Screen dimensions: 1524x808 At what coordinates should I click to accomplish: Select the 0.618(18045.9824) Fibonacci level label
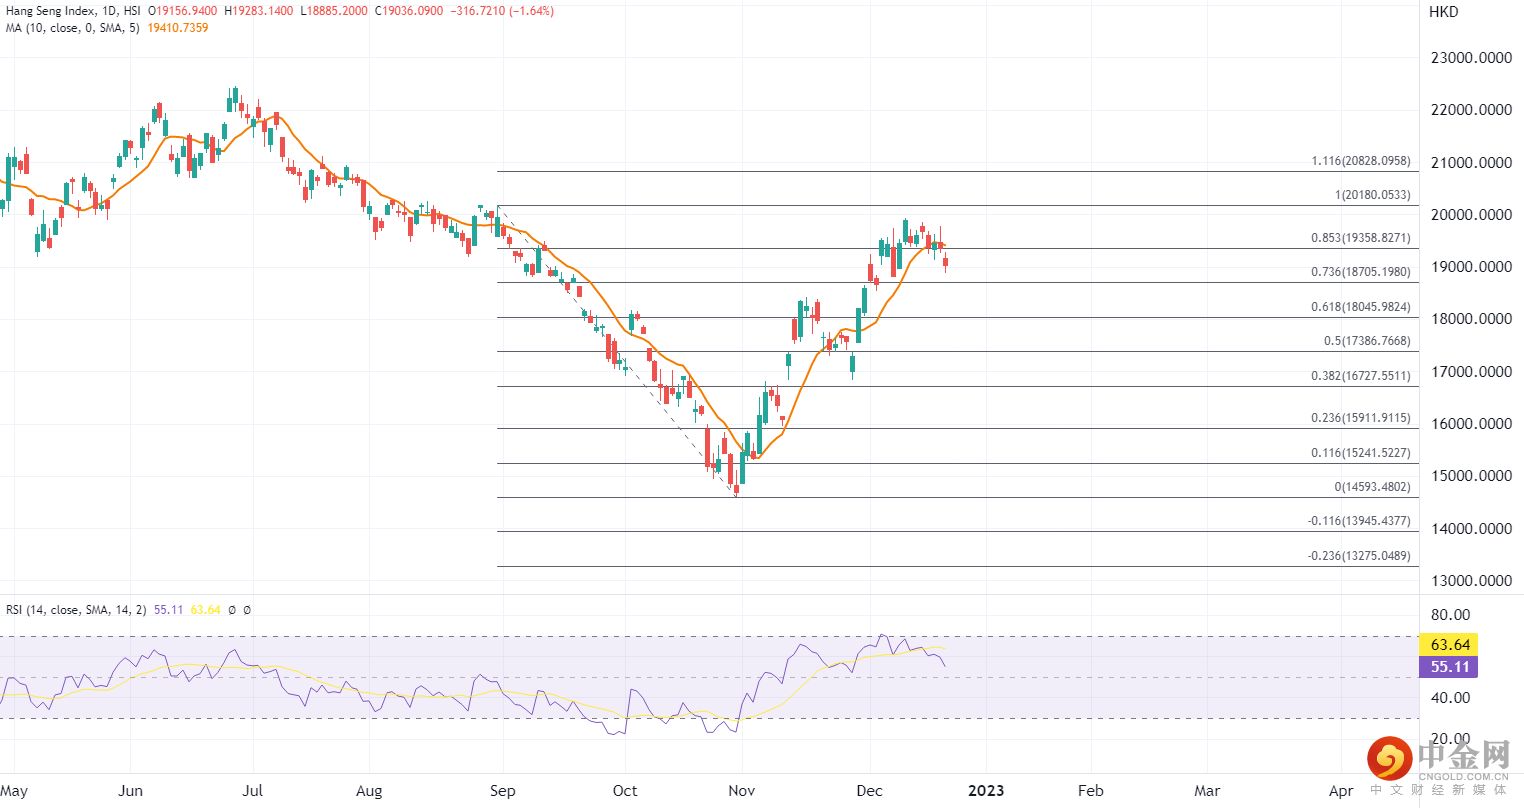pos(1360,307)
